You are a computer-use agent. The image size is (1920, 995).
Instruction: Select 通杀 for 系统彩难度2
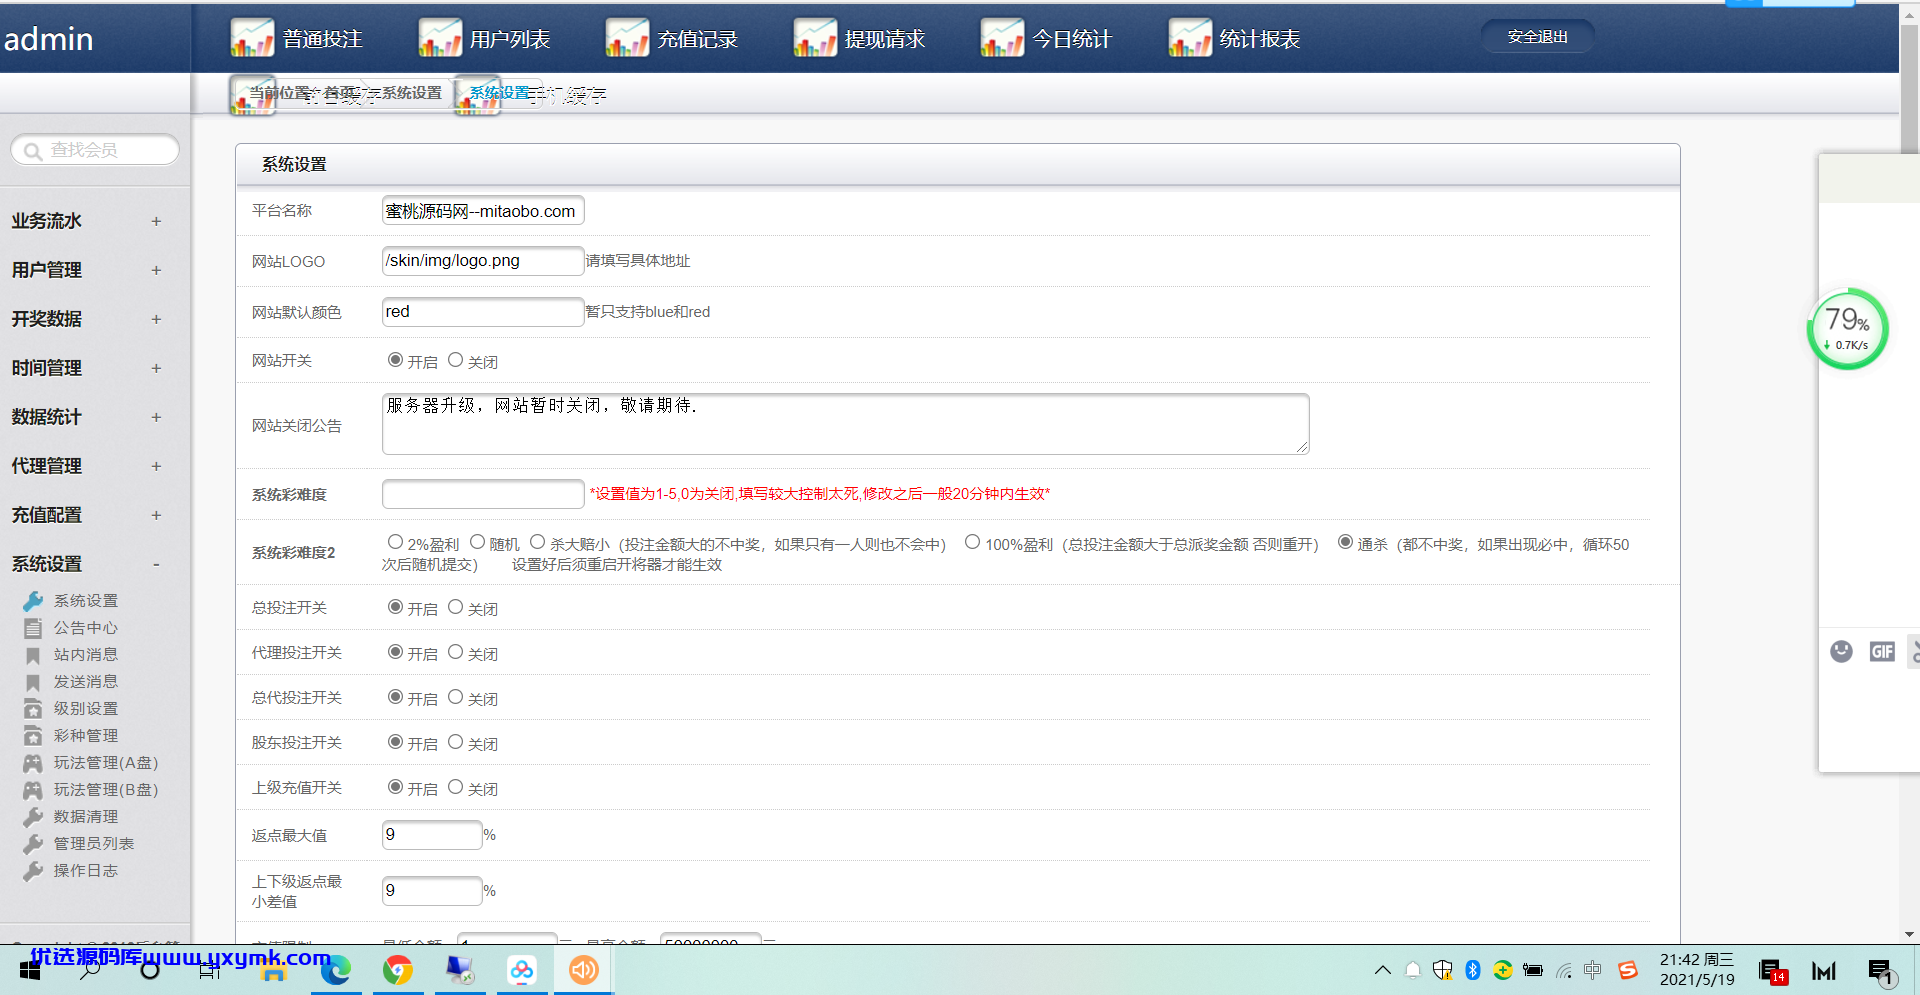pos(1345,542)
